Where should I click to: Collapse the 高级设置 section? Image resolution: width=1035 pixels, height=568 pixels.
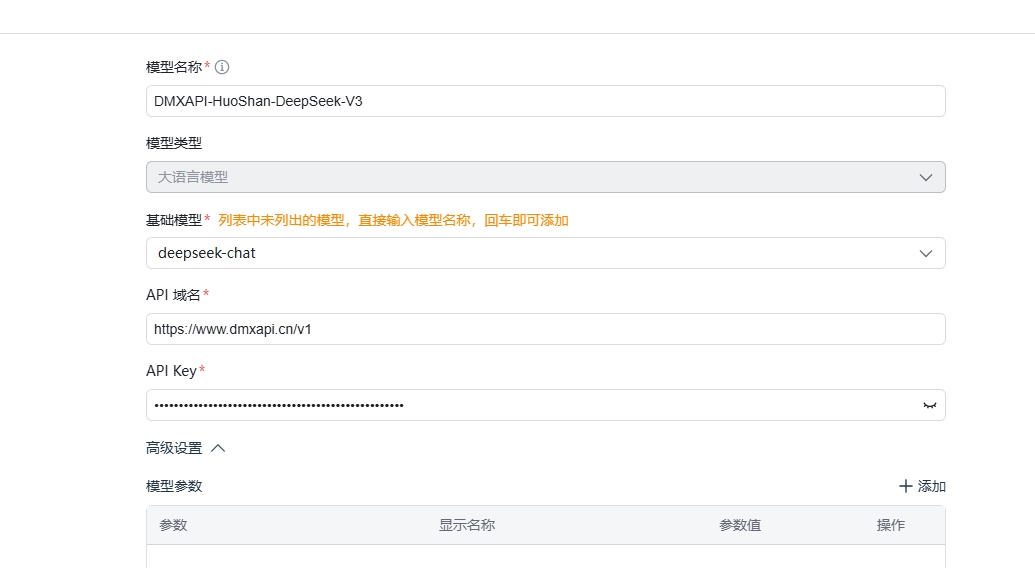185,448
